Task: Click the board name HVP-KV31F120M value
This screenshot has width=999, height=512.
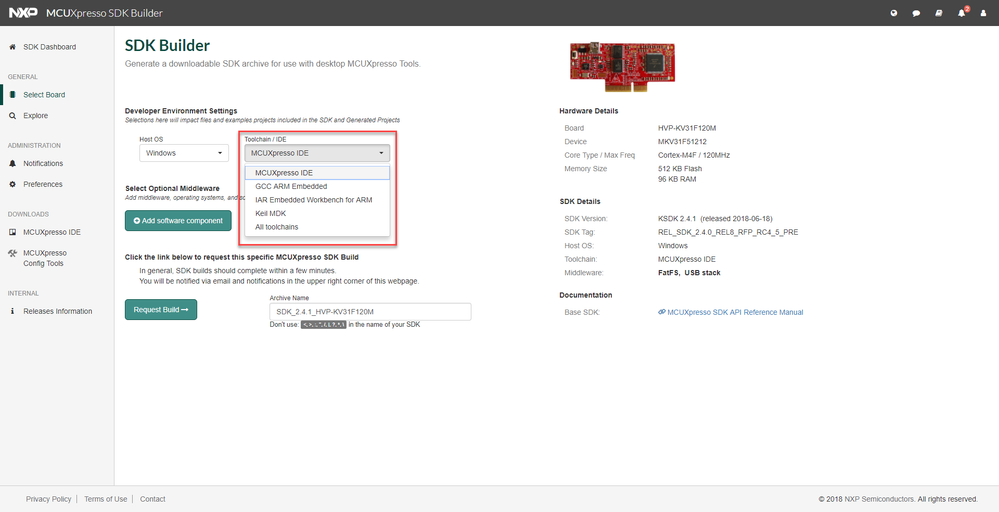Action: click(687, 128)
